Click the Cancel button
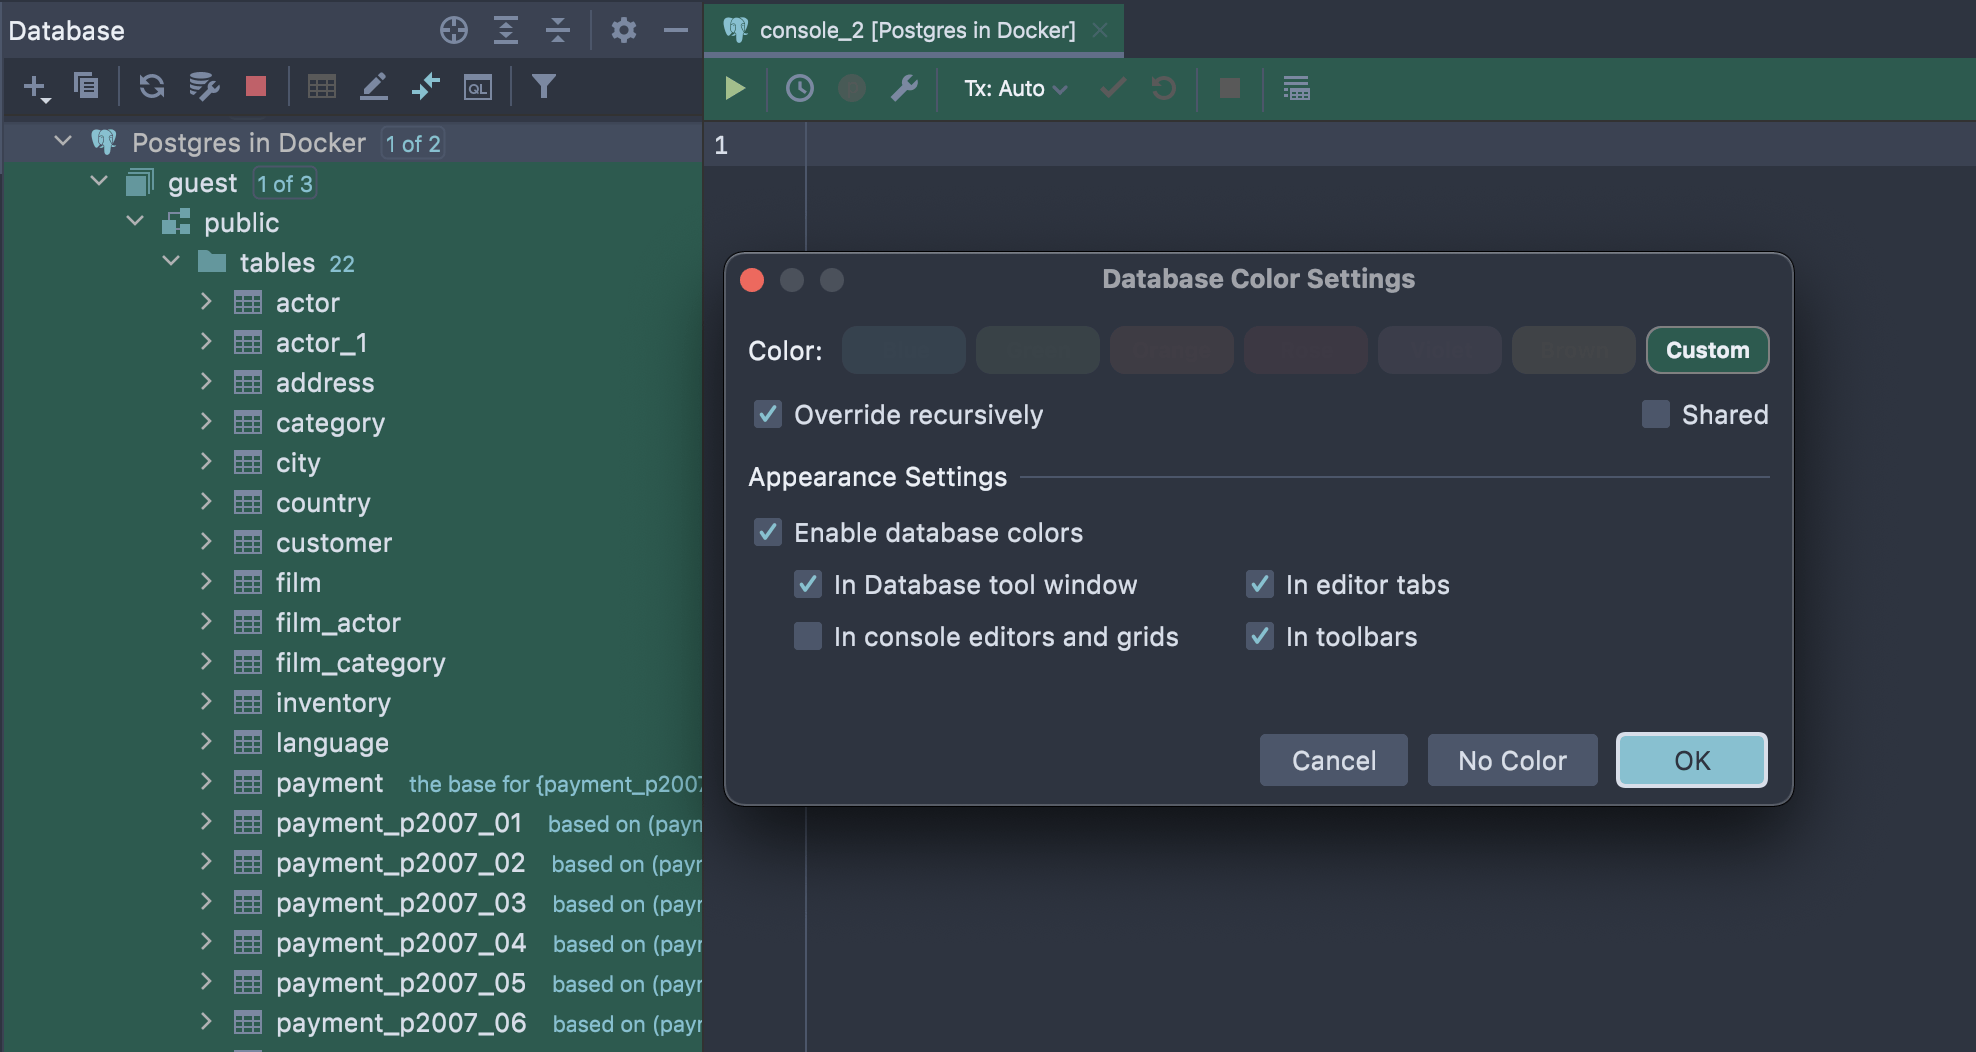The width and height of the screenshot is (1976, 1052). tap(1333, 760)
